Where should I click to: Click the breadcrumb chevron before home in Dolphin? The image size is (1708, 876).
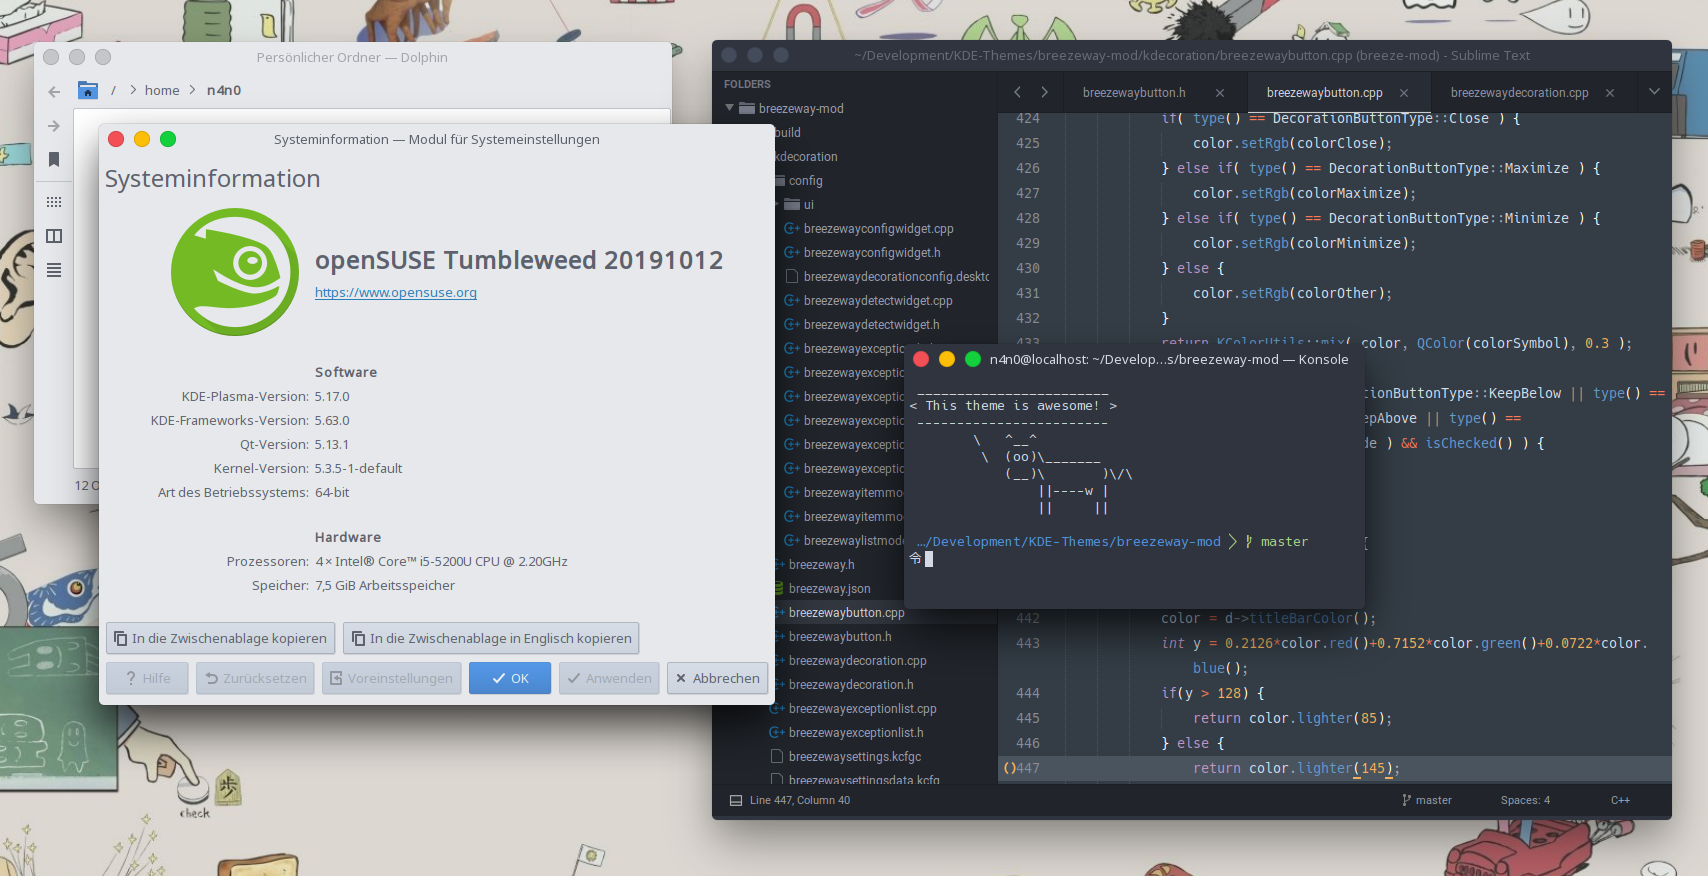coord(133,90)
